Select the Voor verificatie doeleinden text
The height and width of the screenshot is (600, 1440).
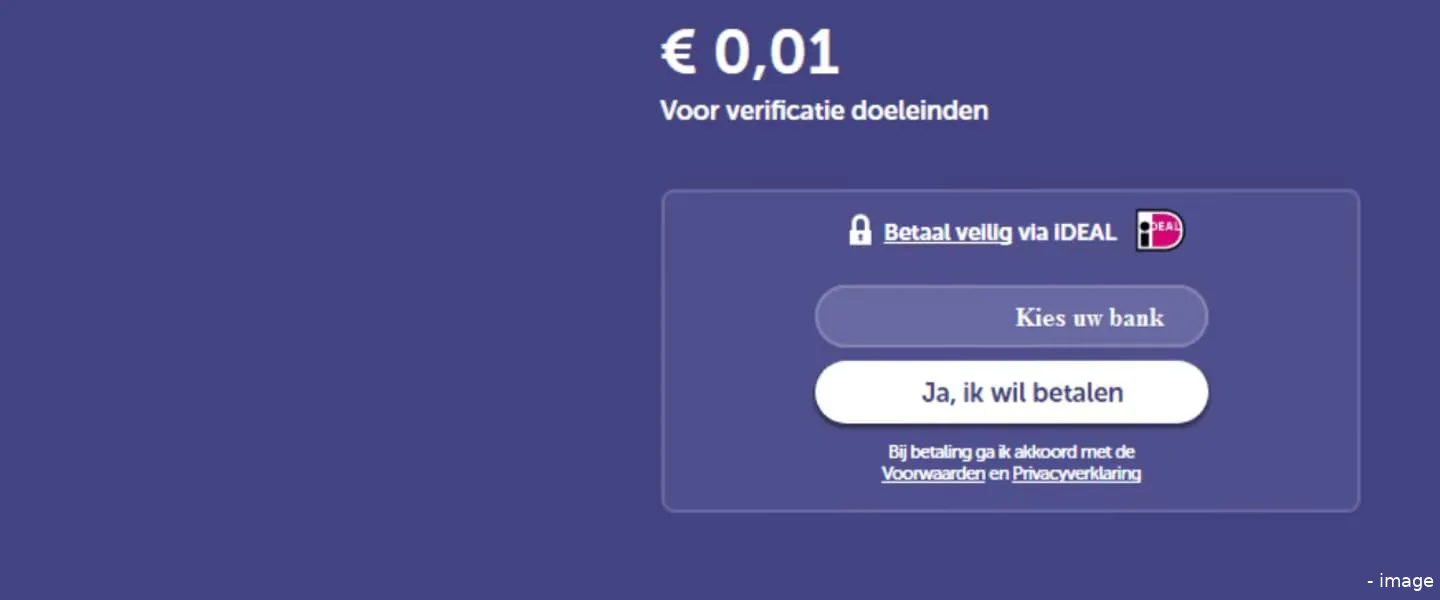(824, 110)
